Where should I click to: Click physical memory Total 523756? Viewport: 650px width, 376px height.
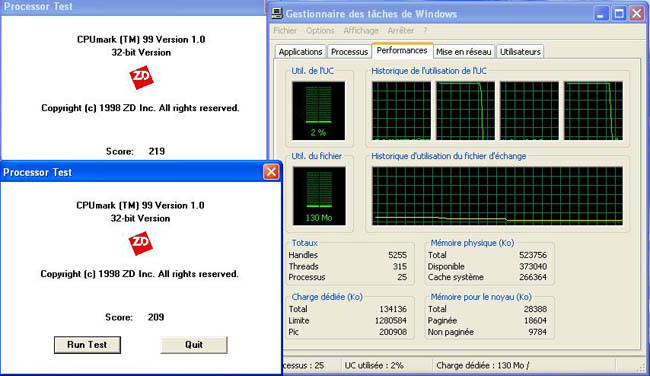pyautogui.click(x=533, y=255)
